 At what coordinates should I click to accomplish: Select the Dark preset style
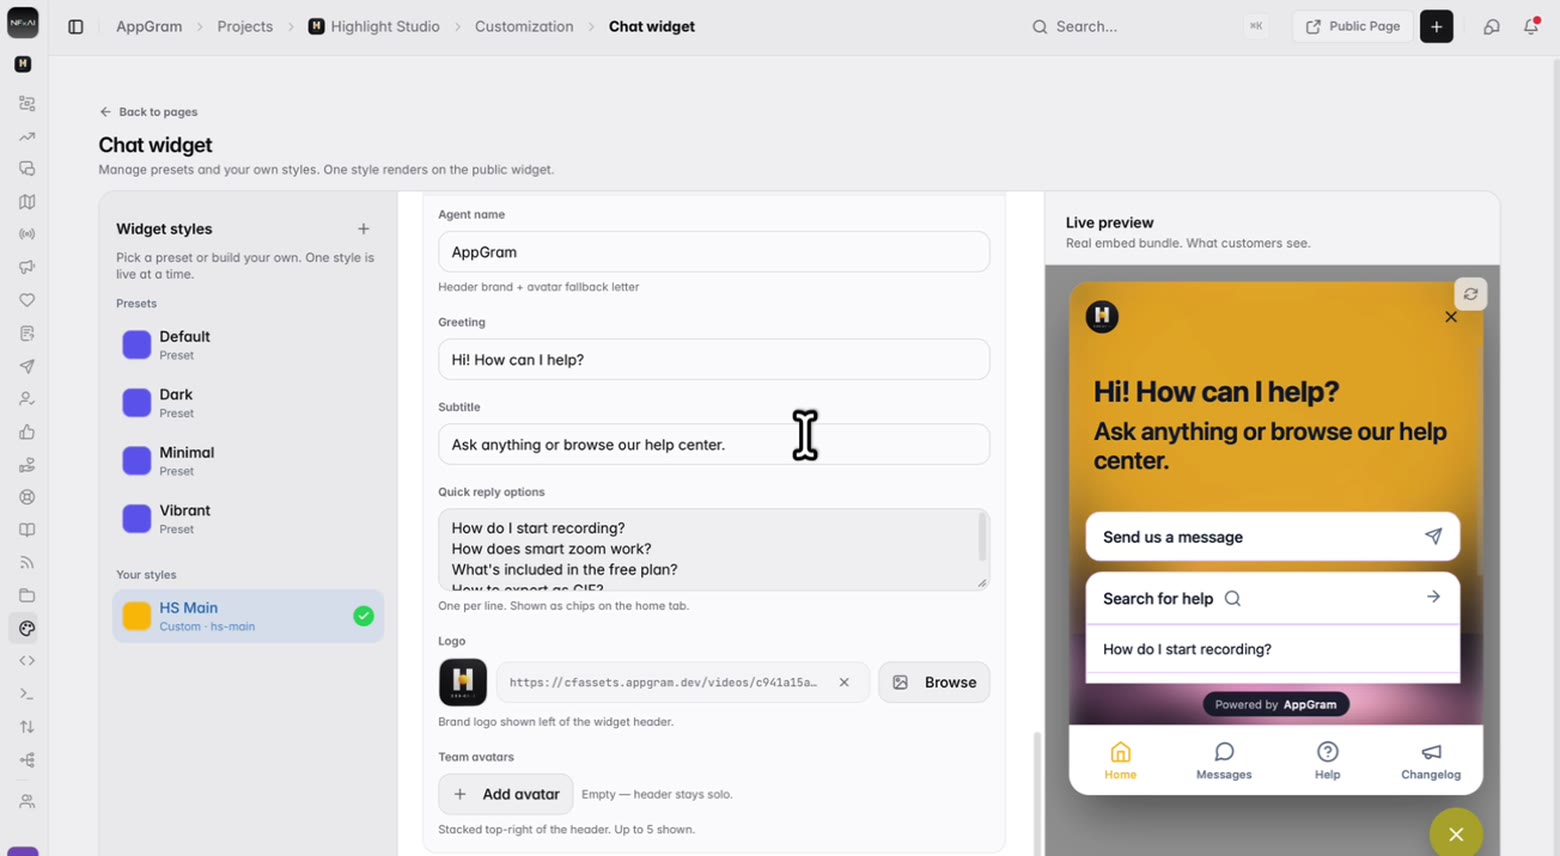tap(248, 403)
